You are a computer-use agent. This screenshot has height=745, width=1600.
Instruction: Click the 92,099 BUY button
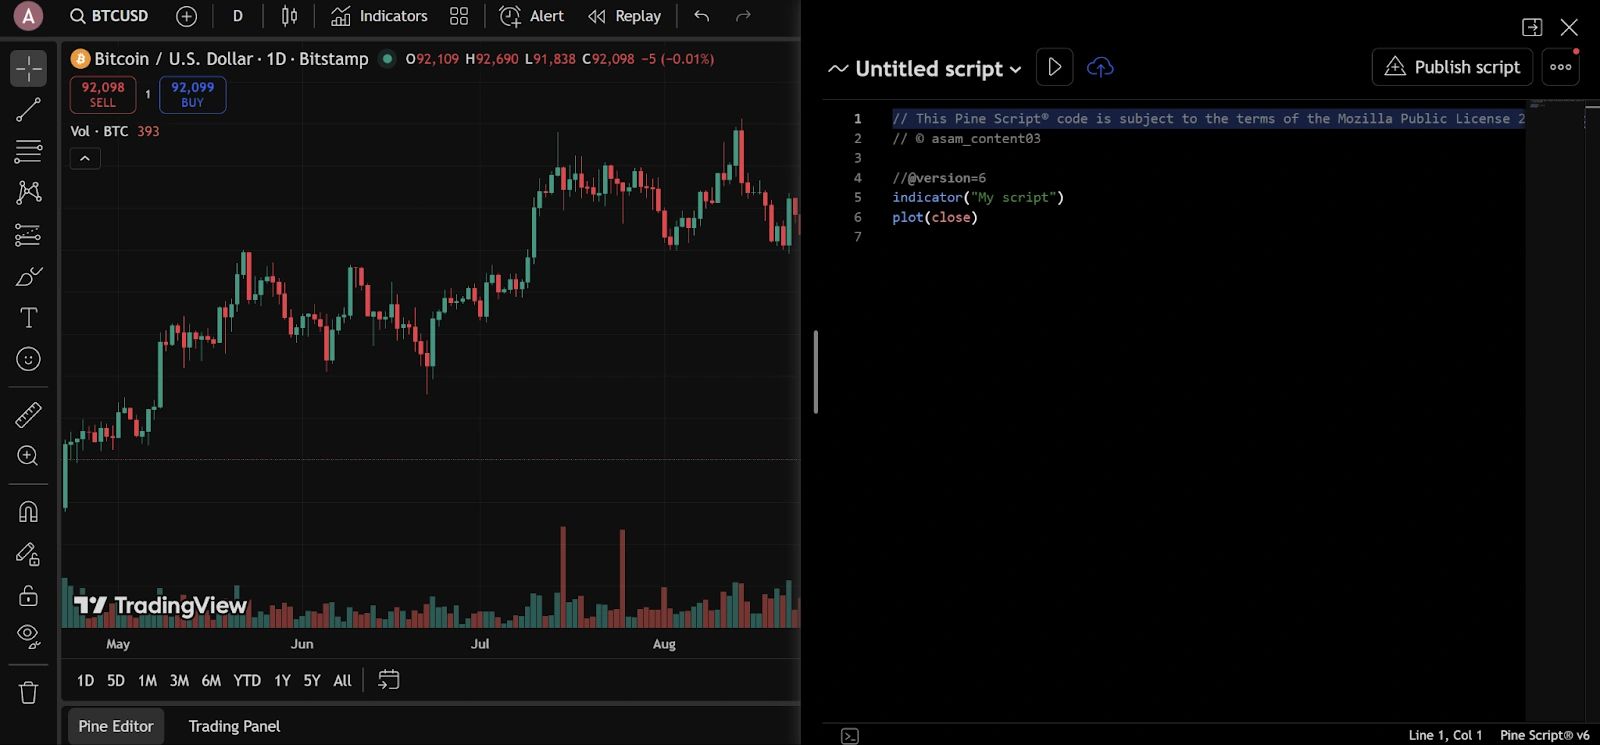192,95
